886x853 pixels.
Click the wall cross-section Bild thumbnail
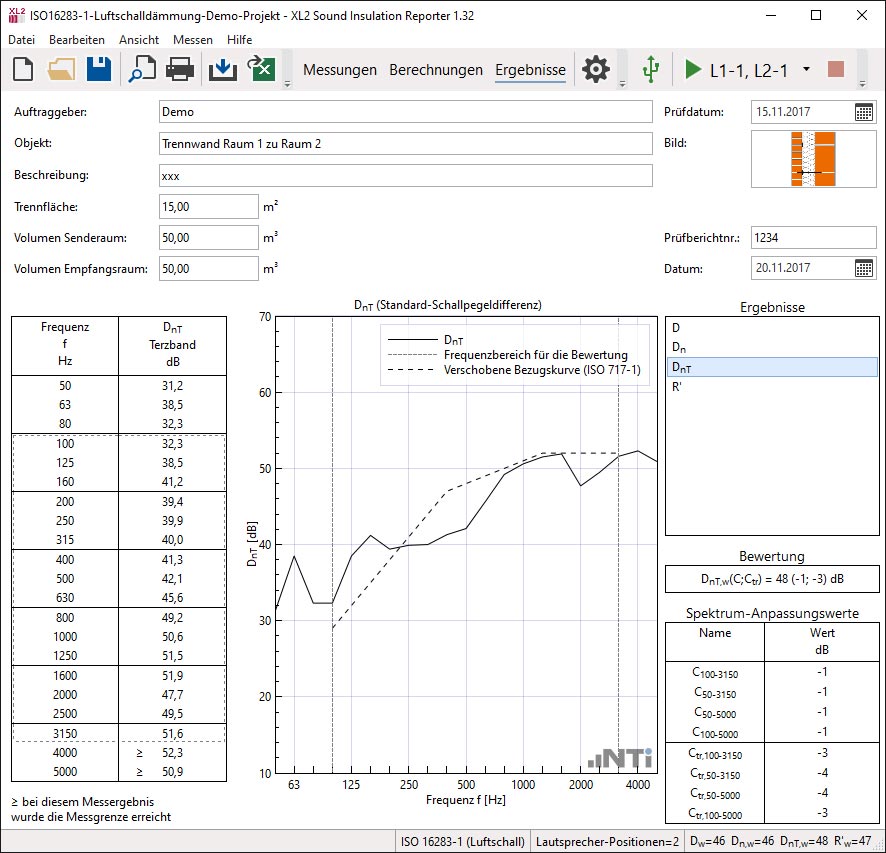point(813,159)
